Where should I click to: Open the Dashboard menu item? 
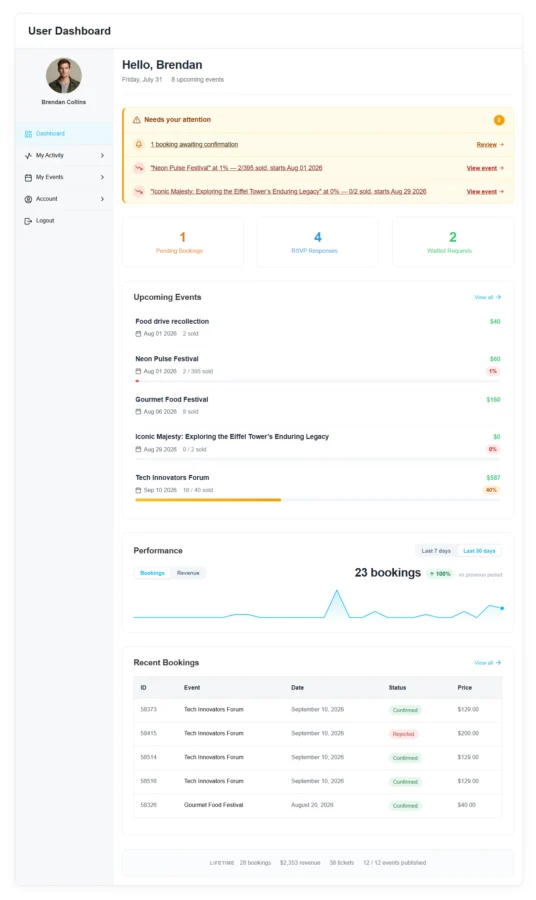pos(64,134)
